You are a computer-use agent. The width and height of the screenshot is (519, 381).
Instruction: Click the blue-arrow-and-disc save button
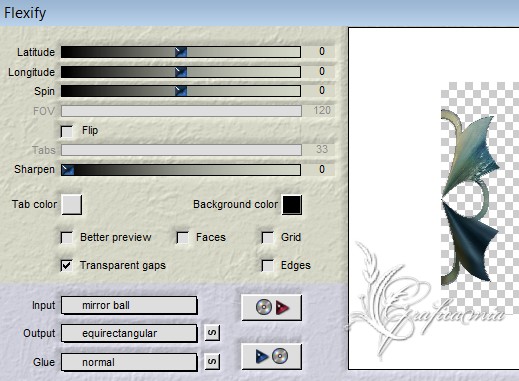[272, 356]
